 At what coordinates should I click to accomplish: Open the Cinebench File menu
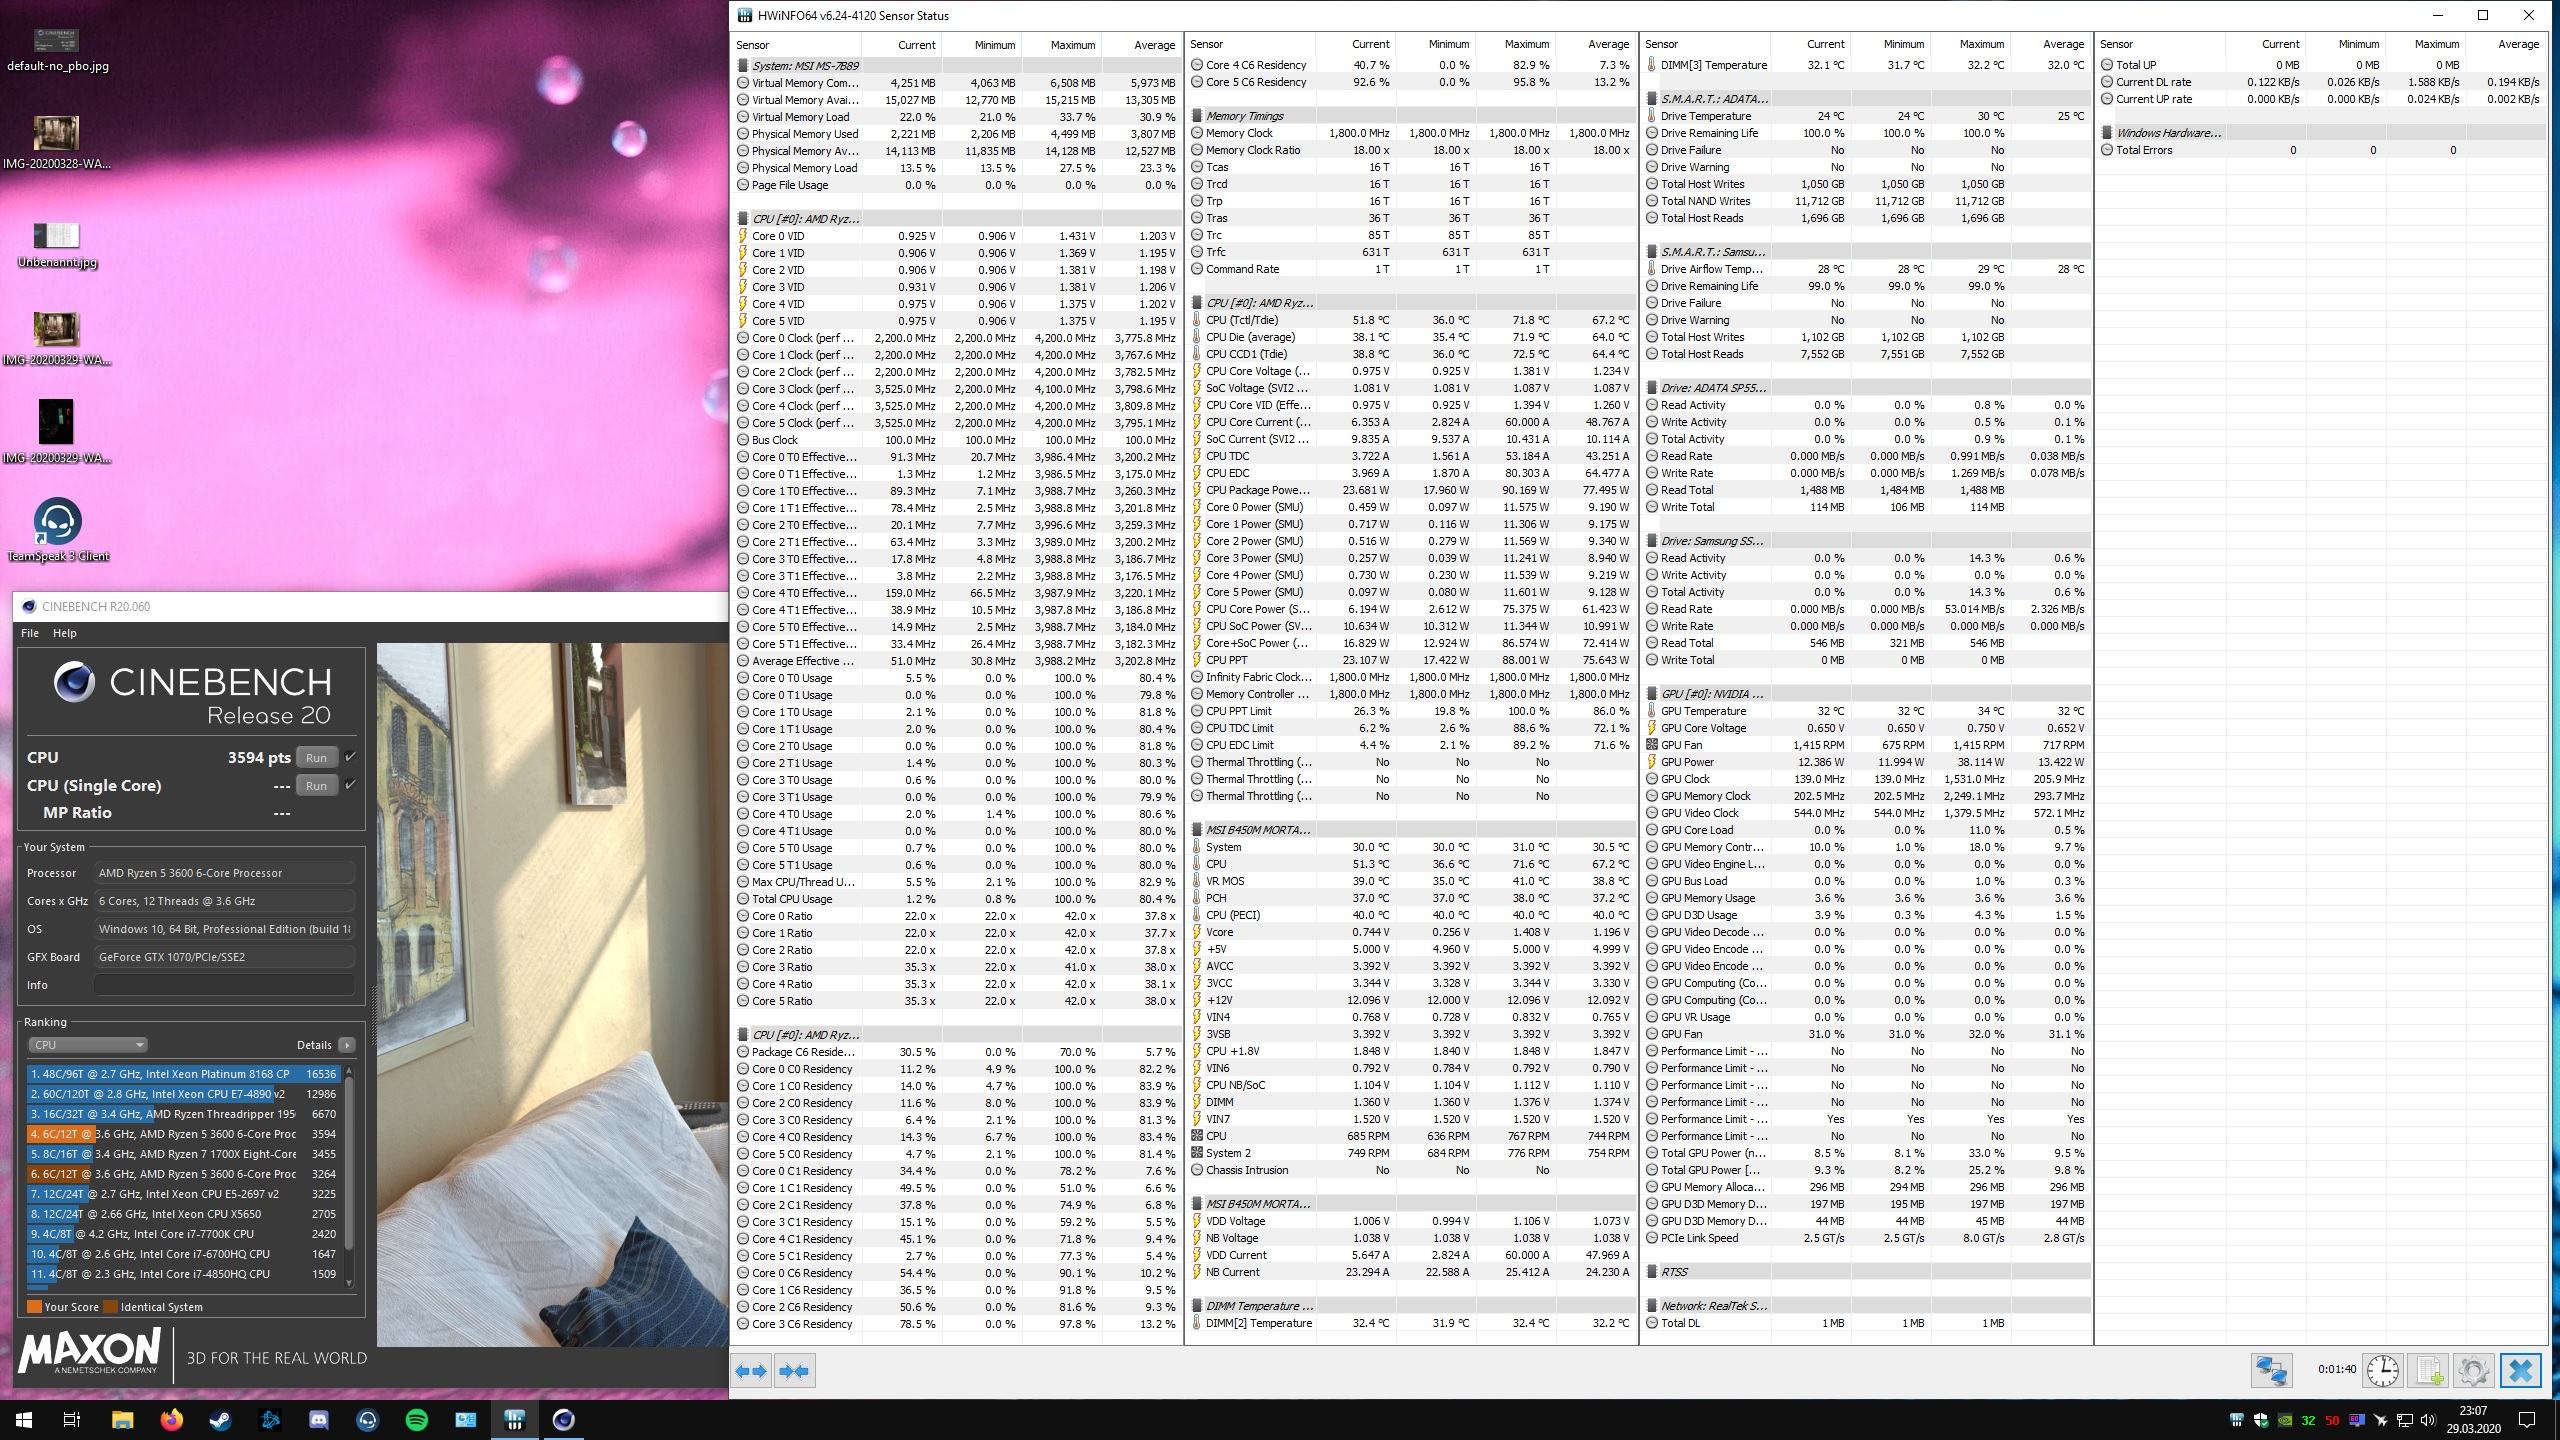(30, 633)
